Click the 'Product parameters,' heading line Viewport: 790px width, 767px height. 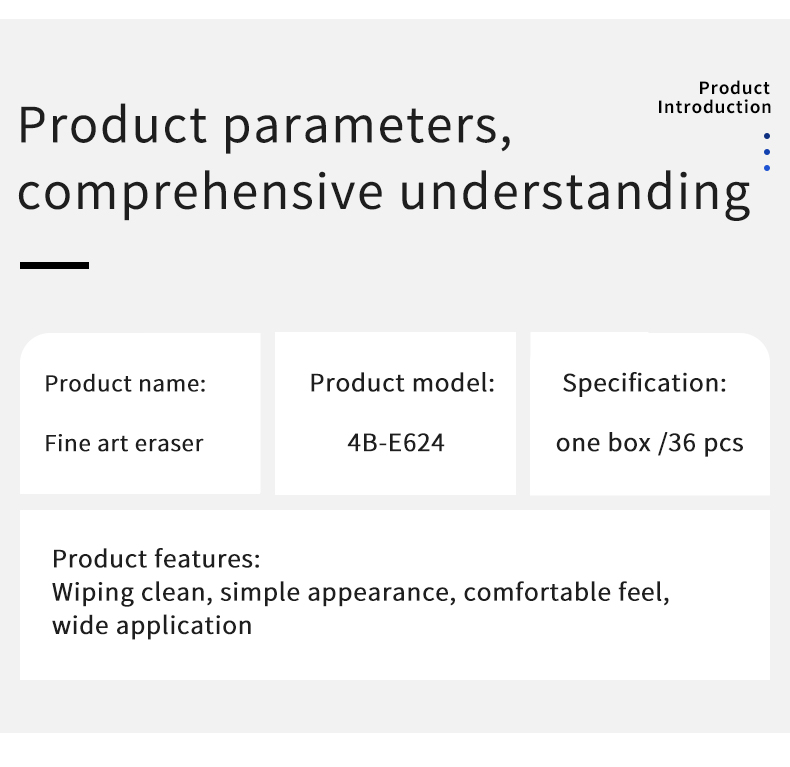[x=265, y=127]
